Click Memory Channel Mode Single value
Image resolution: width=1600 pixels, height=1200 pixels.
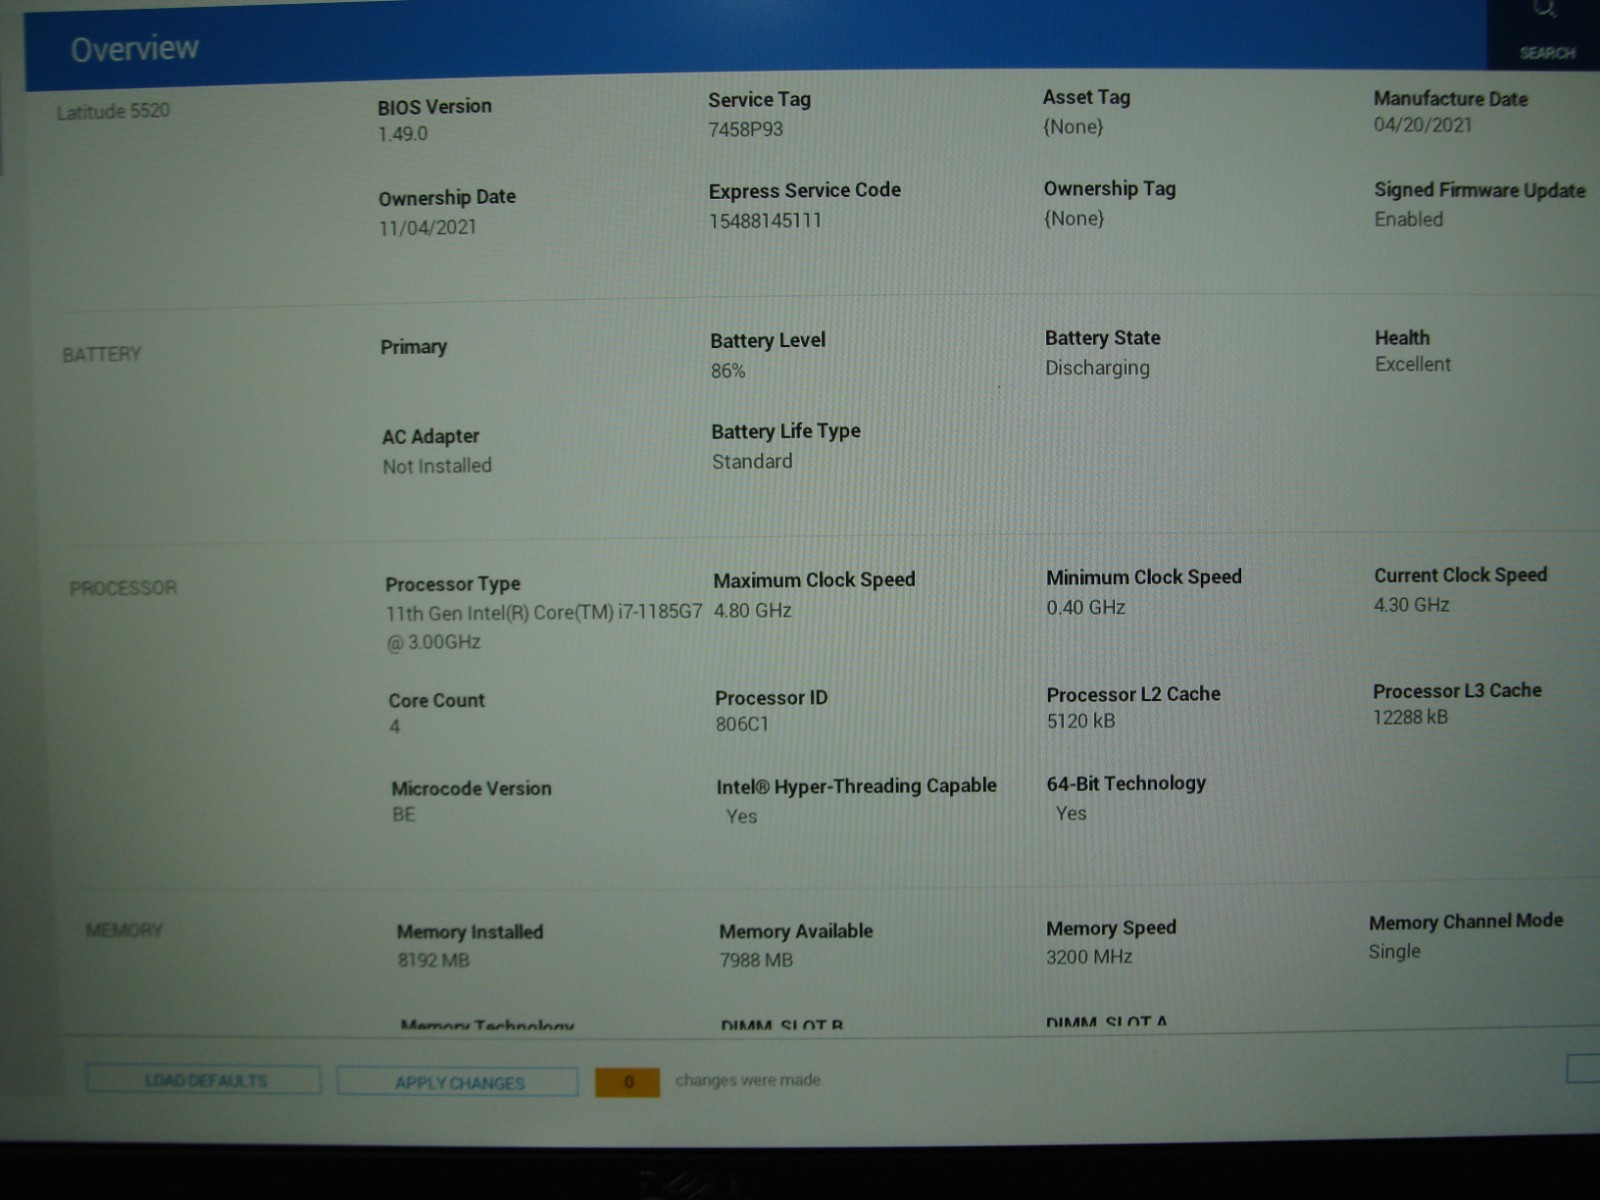coord(1394,951)
